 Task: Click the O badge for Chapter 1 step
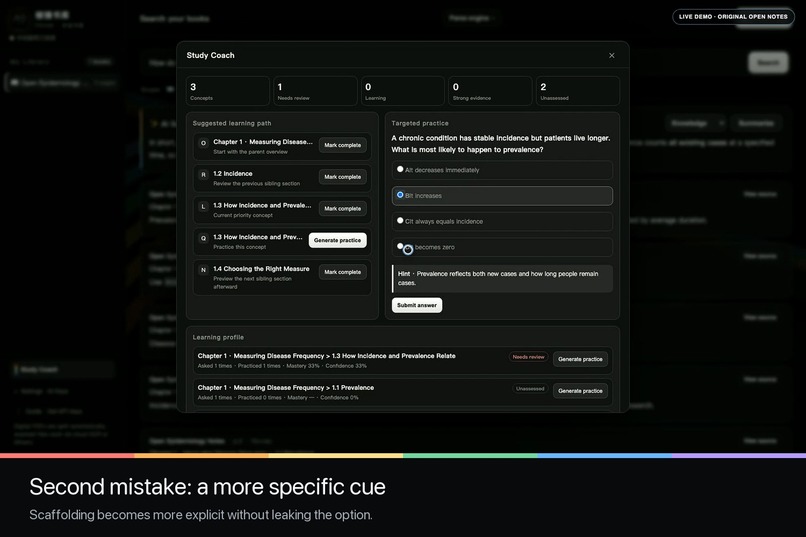pyautogui.click(x=203, y=143)
